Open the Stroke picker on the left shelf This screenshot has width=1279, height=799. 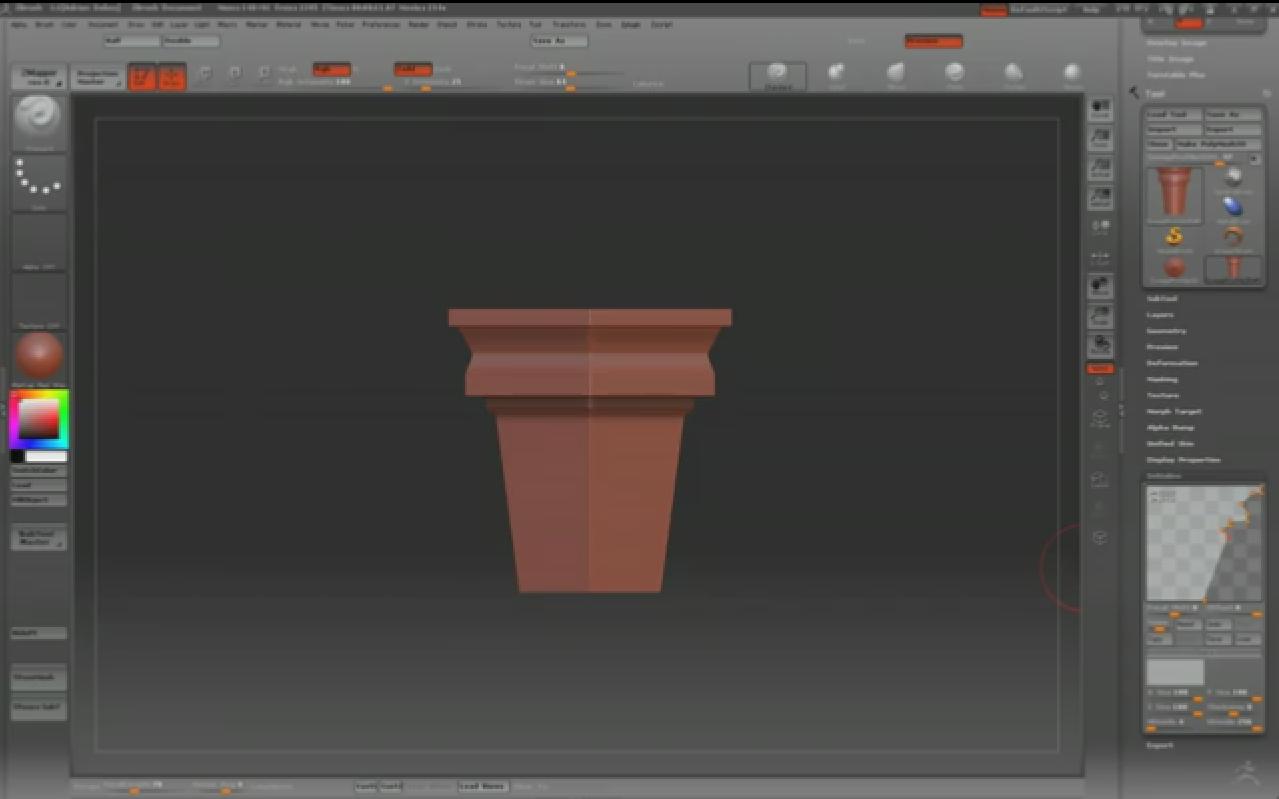pos(38,178)
